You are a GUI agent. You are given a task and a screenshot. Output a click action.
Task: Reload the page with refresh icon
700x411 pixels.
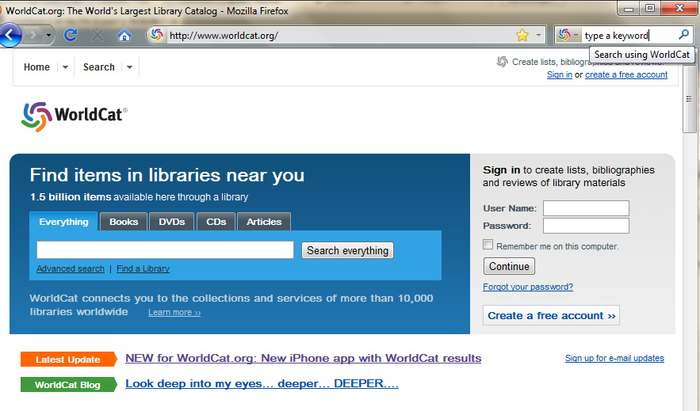point(70,35)
